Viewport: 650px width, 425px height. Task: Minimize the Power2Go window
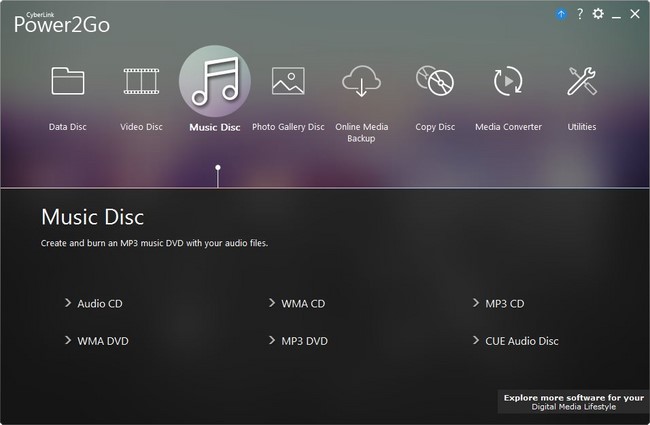(616, 15)
